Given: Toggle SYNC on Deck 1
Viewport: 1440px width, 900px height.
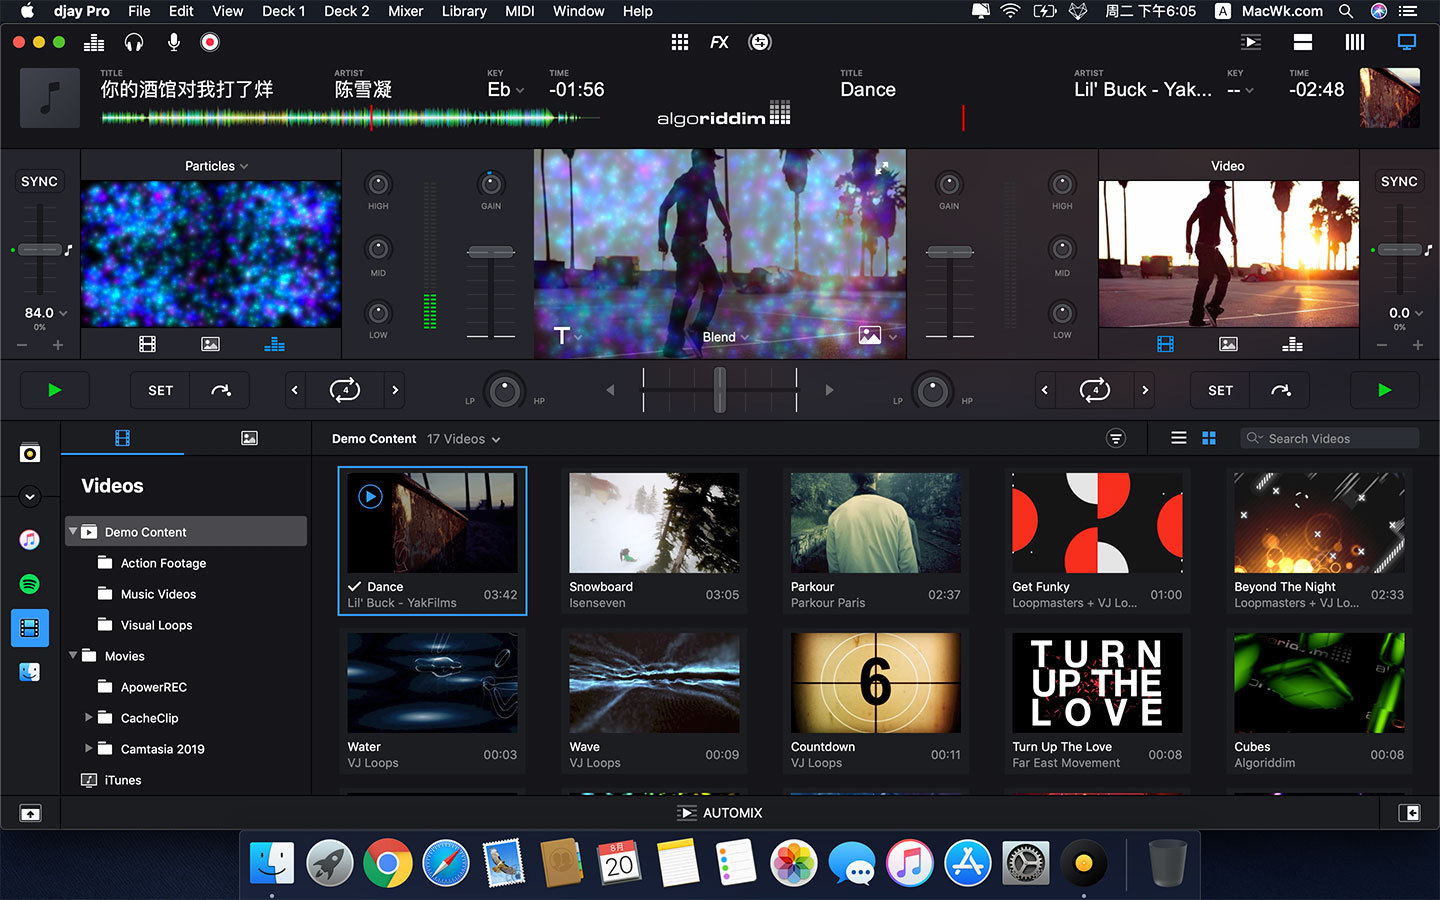Looking at the screenshot, I should tap(39, 181).
